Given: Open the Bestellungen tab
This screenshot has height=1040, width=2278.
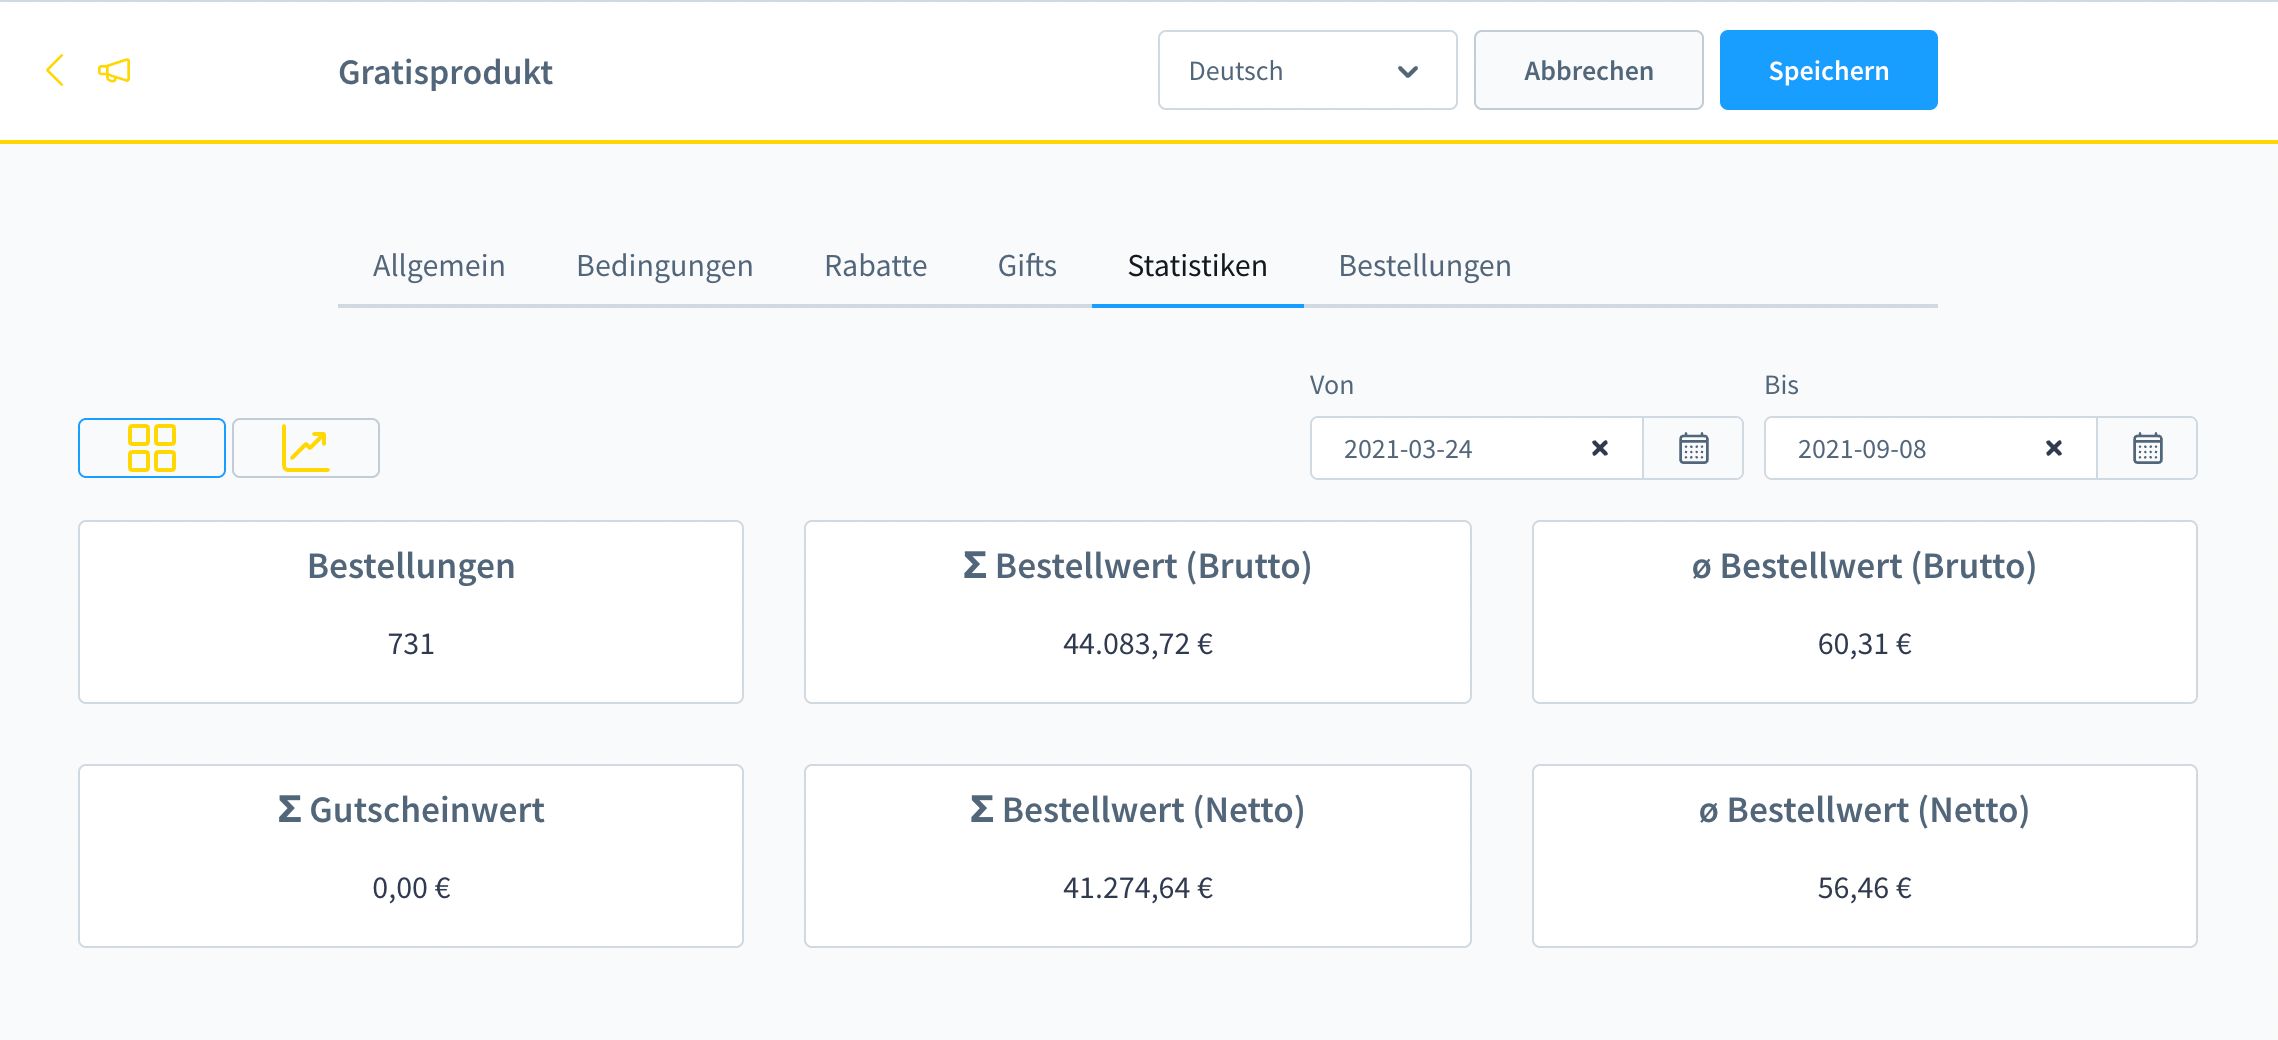Looking at the screenshot, I should pyautogui.click(x=1425, y=266).
